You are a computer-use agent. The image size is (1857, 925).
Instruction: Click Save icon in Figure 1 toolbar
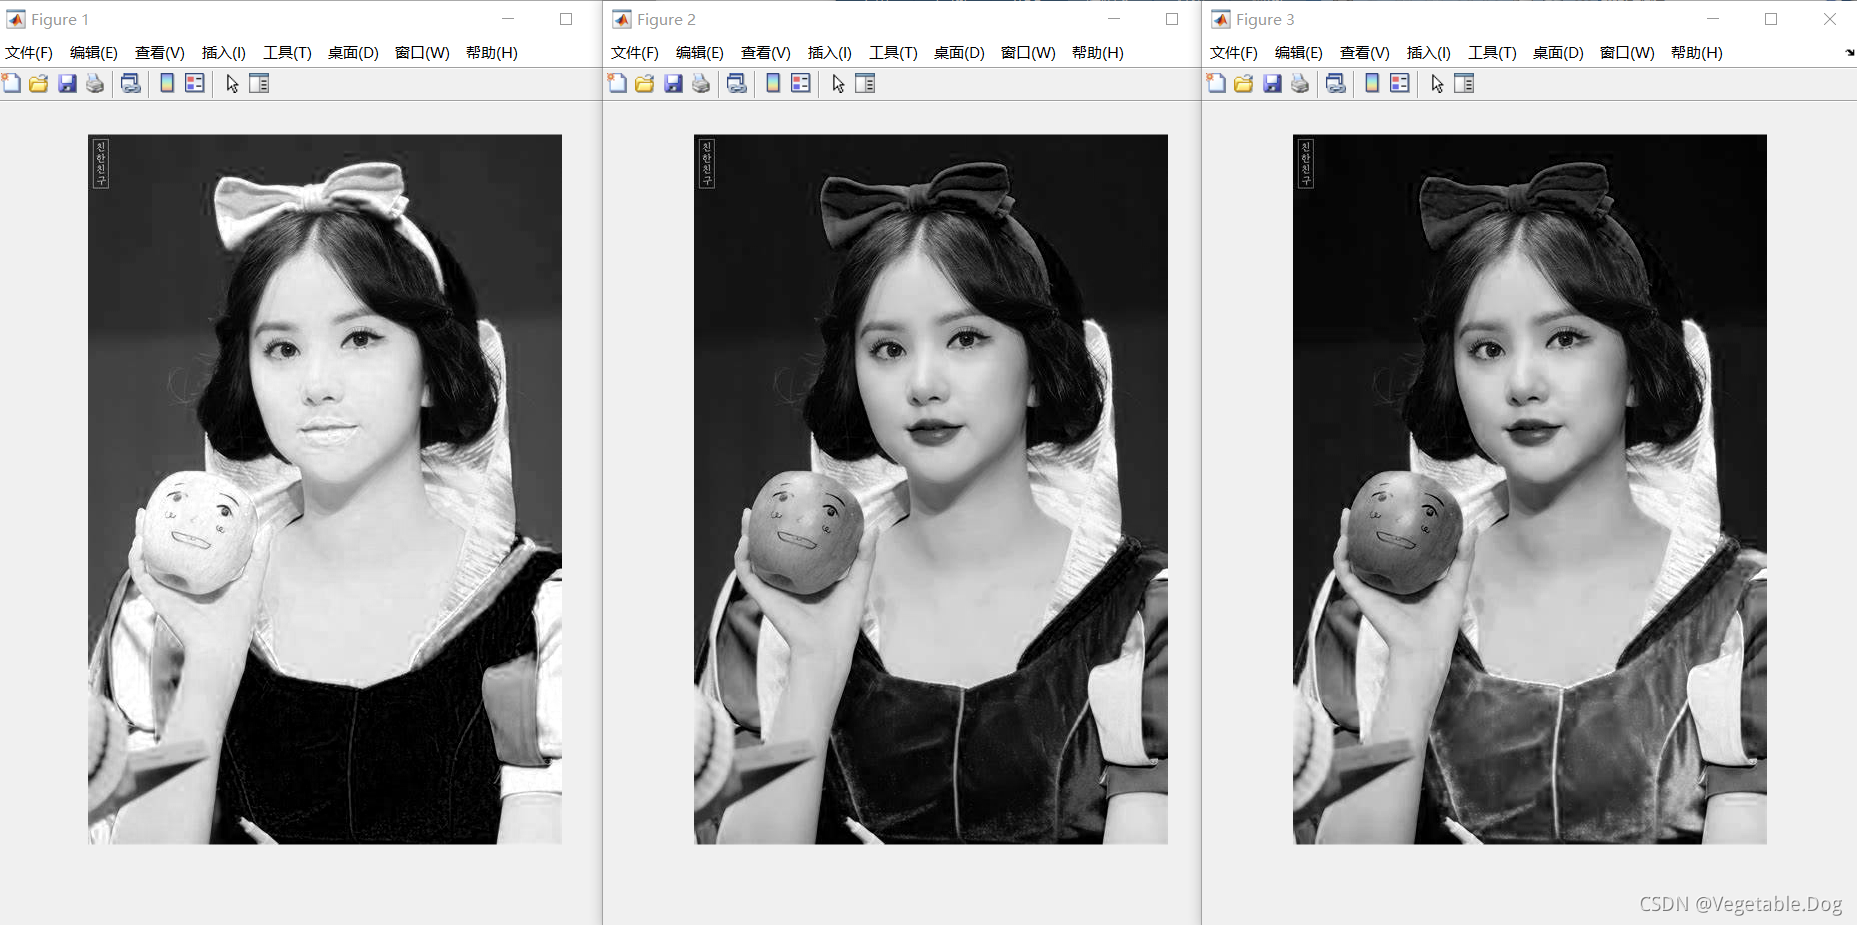(67, 83)
